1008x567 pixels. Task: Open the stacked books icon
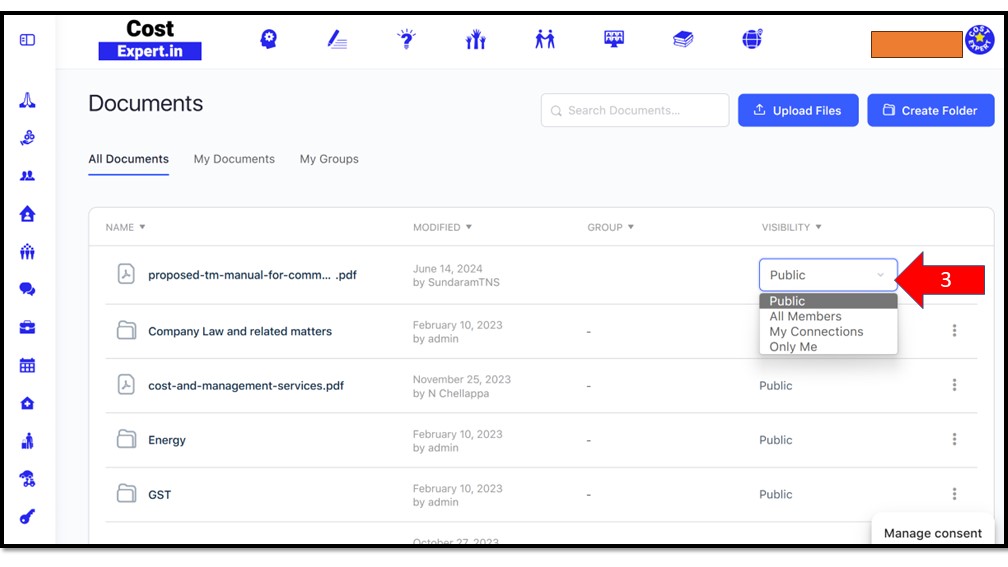click(683, 39)
